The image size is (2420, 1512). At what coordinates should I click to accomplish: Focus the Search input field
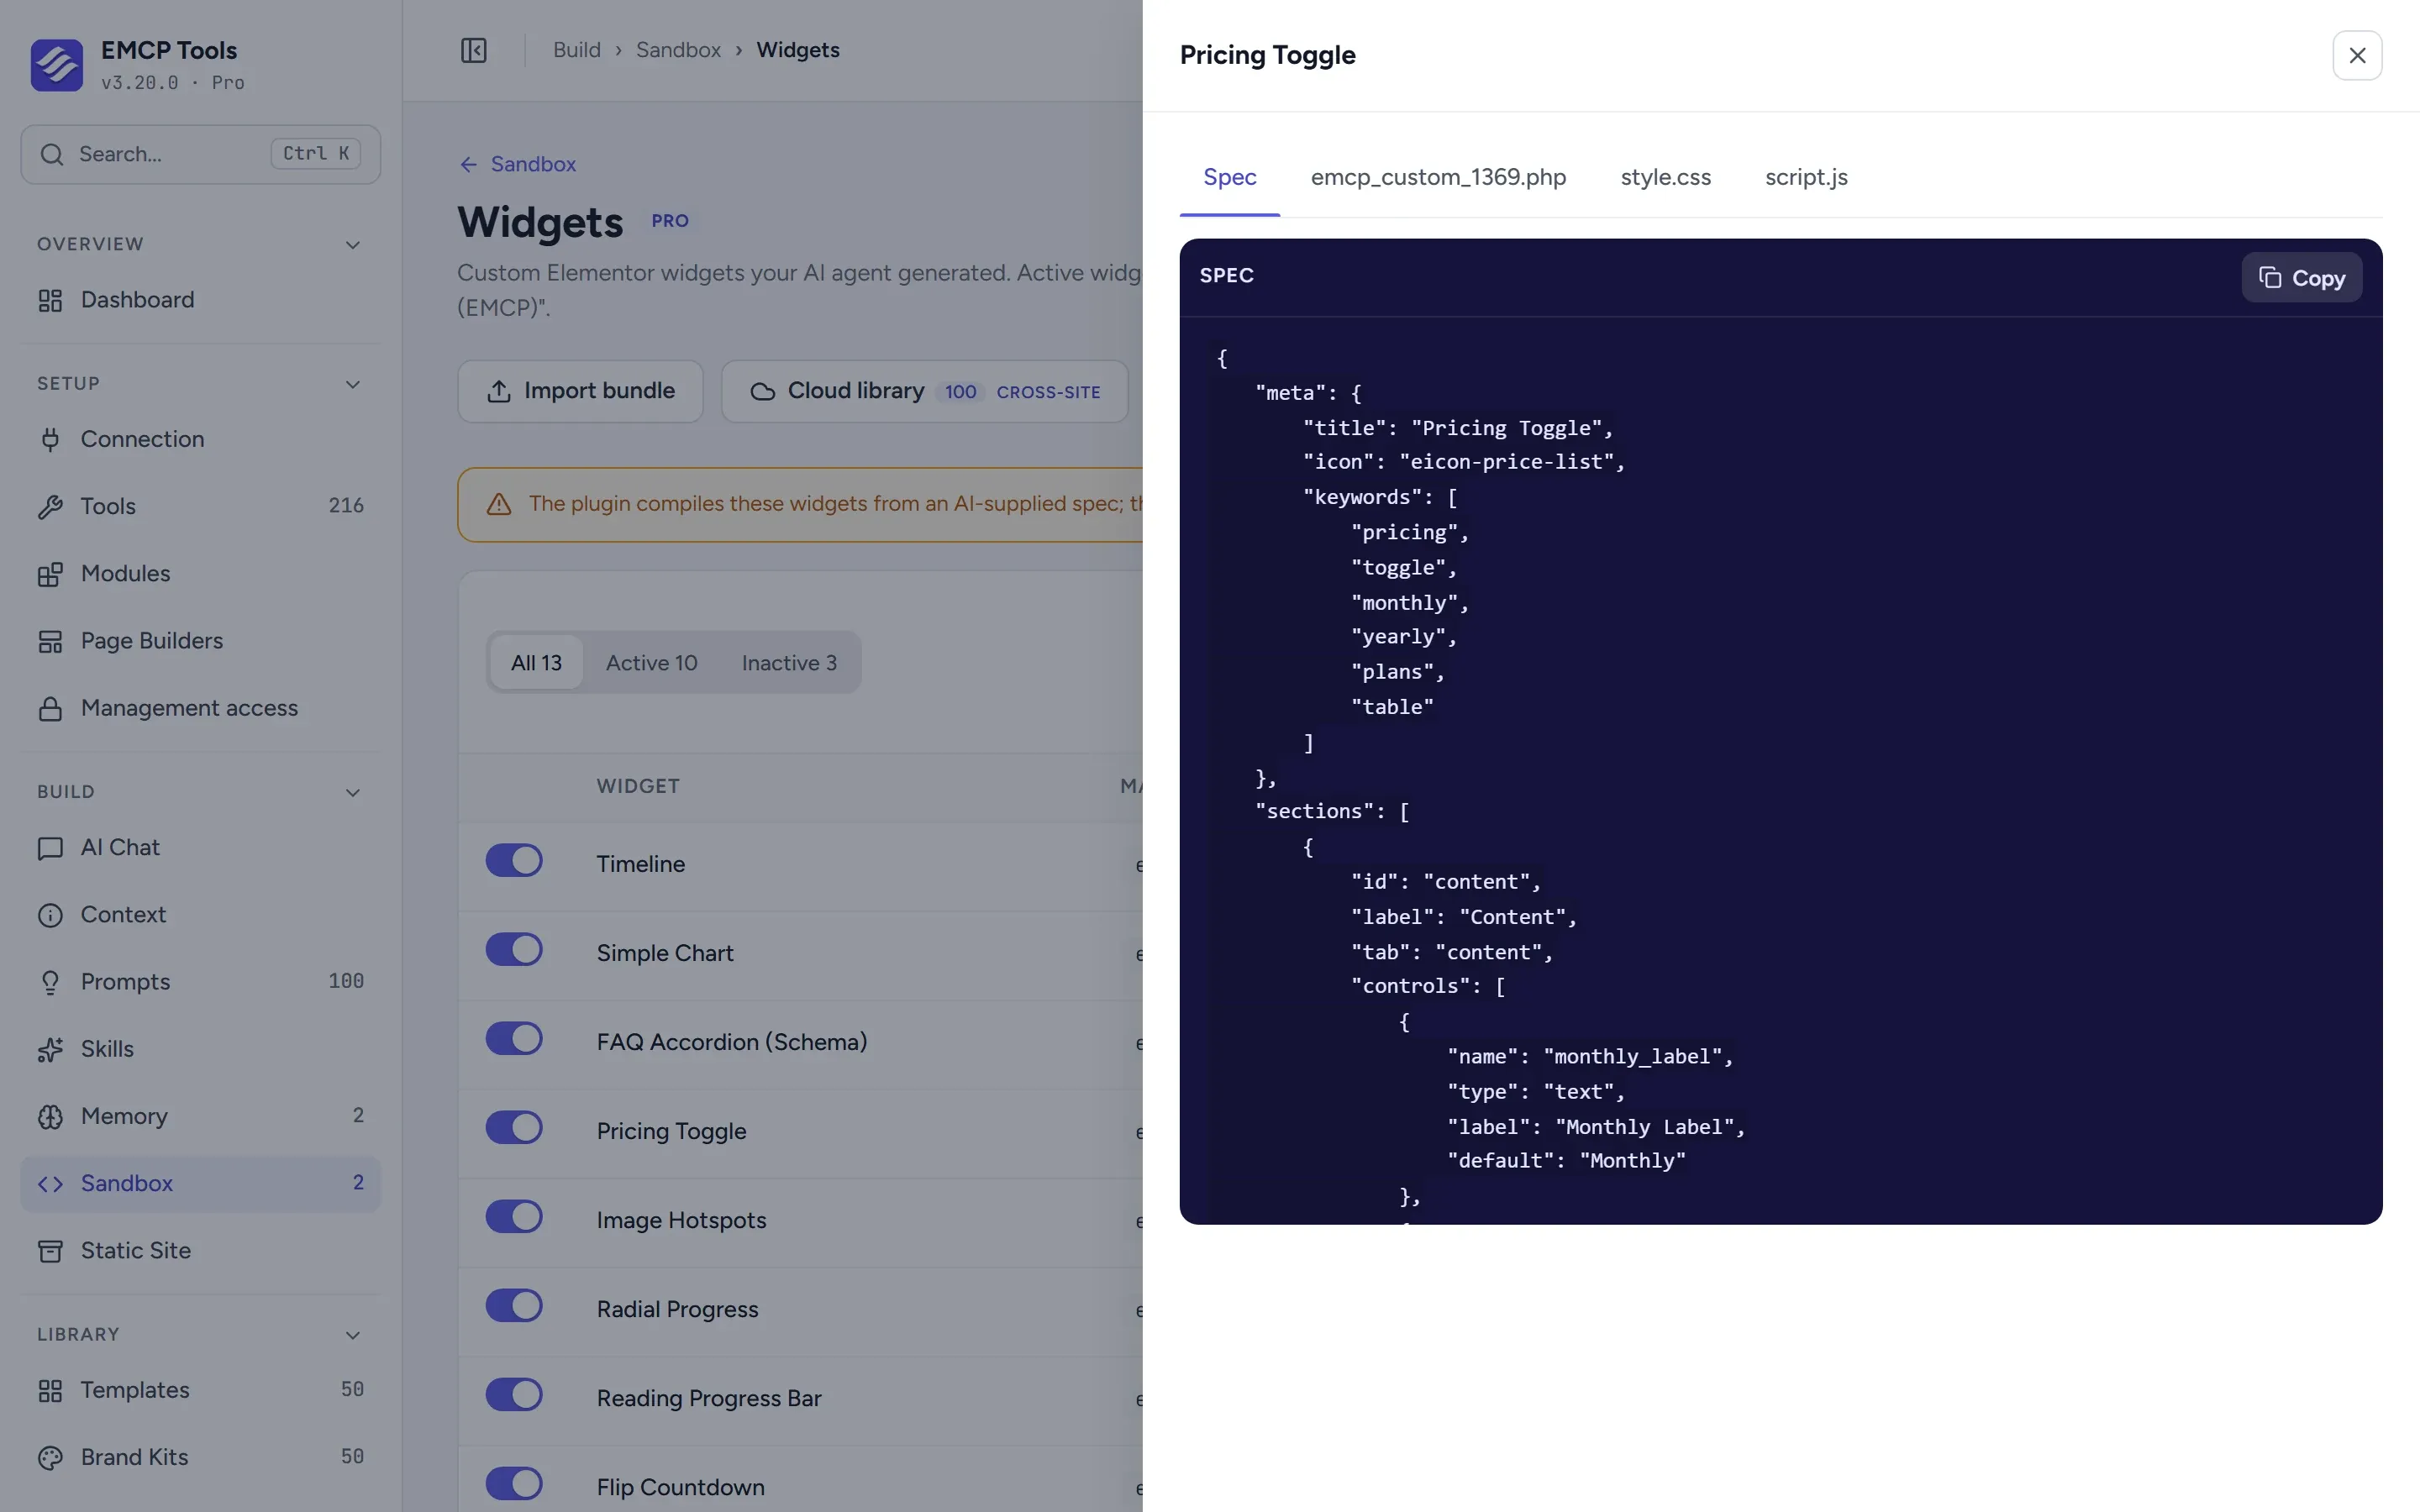(x=200, y=154)
